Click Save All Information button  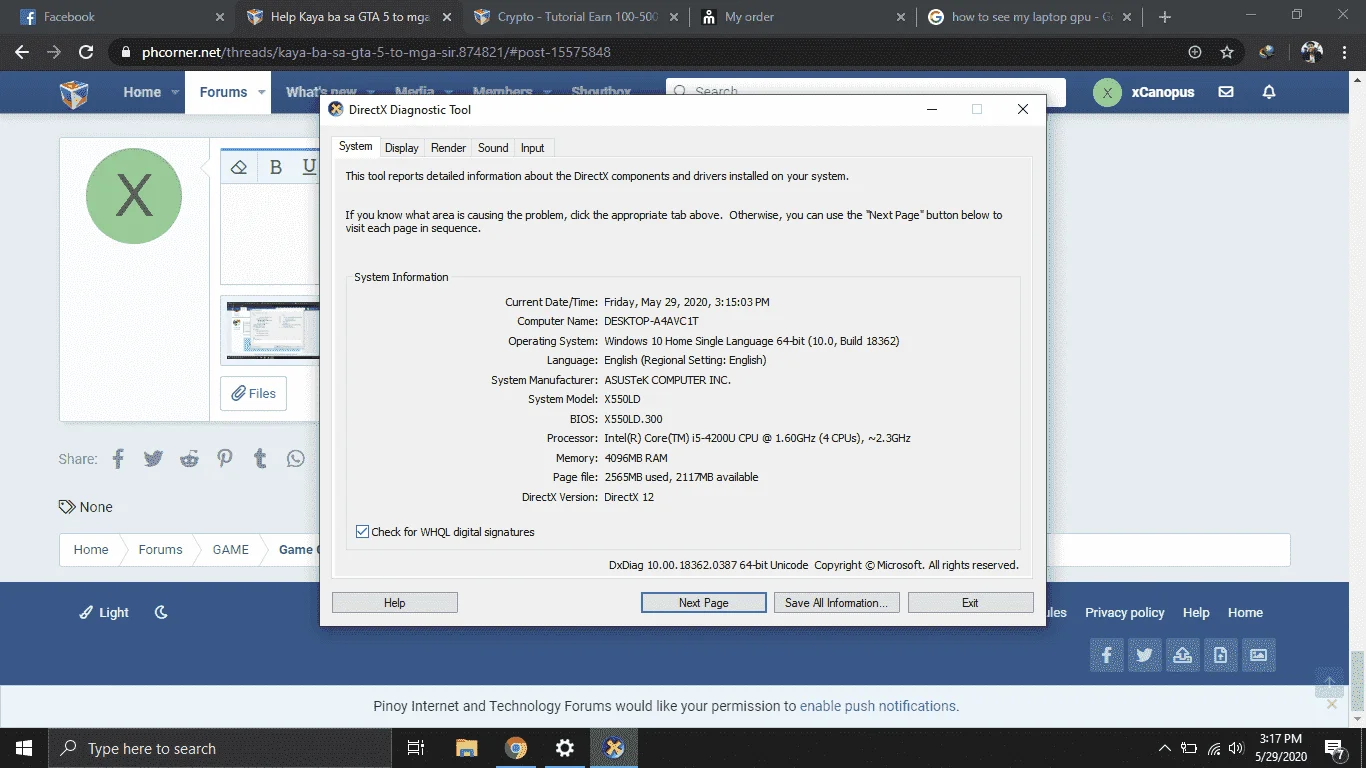coord(837,603)
